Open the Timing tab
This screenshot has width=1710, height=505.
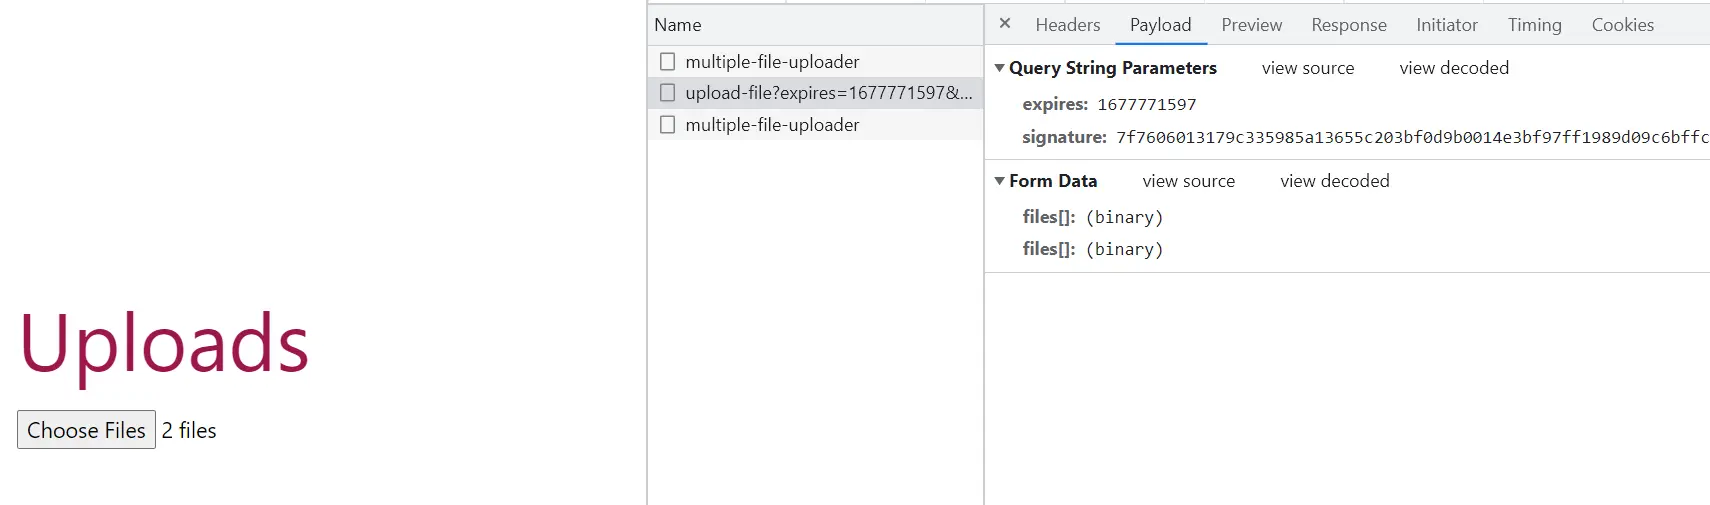(1534, 25)
